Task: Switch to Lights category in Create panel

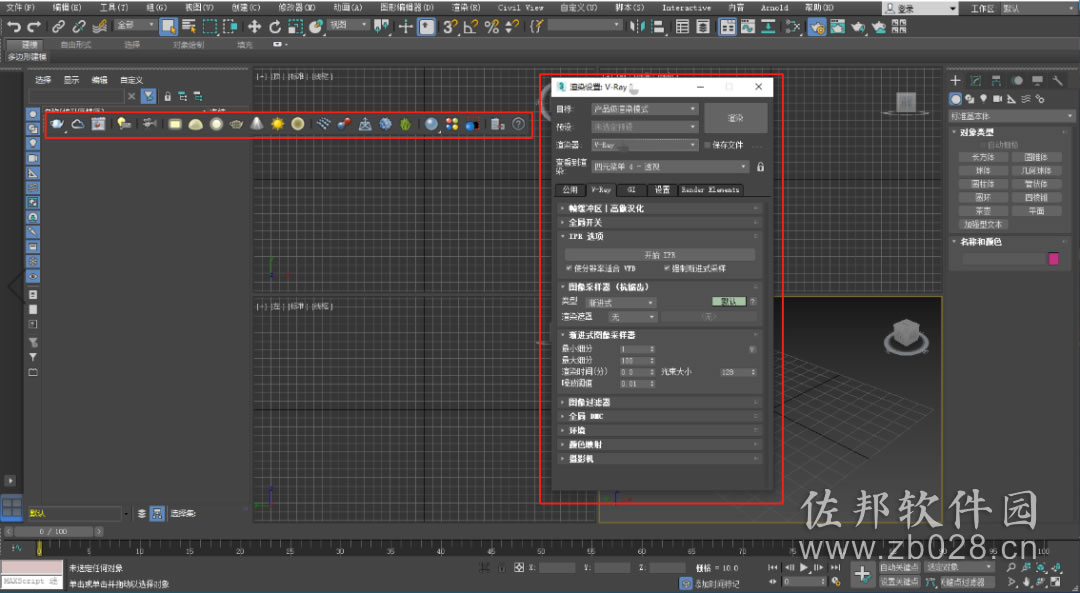Action: click(x=984, y=98)
